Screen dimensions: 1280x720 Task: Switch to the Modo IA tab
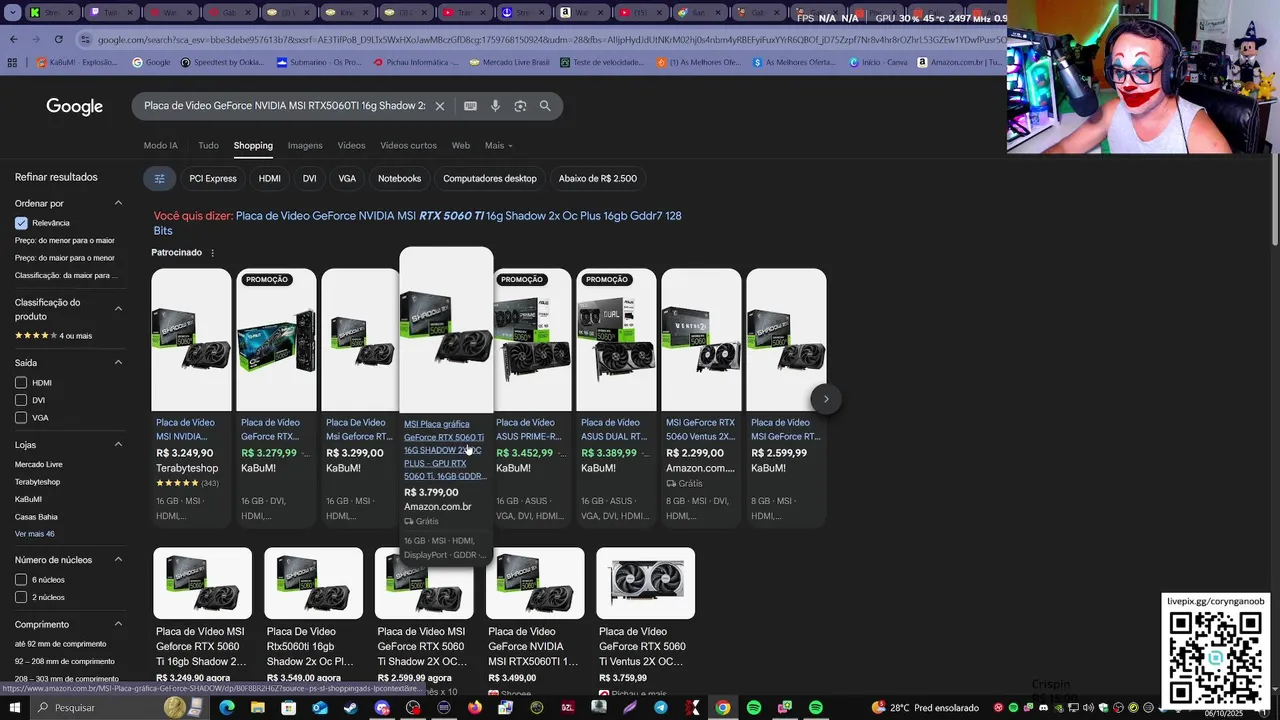point(161,145)
